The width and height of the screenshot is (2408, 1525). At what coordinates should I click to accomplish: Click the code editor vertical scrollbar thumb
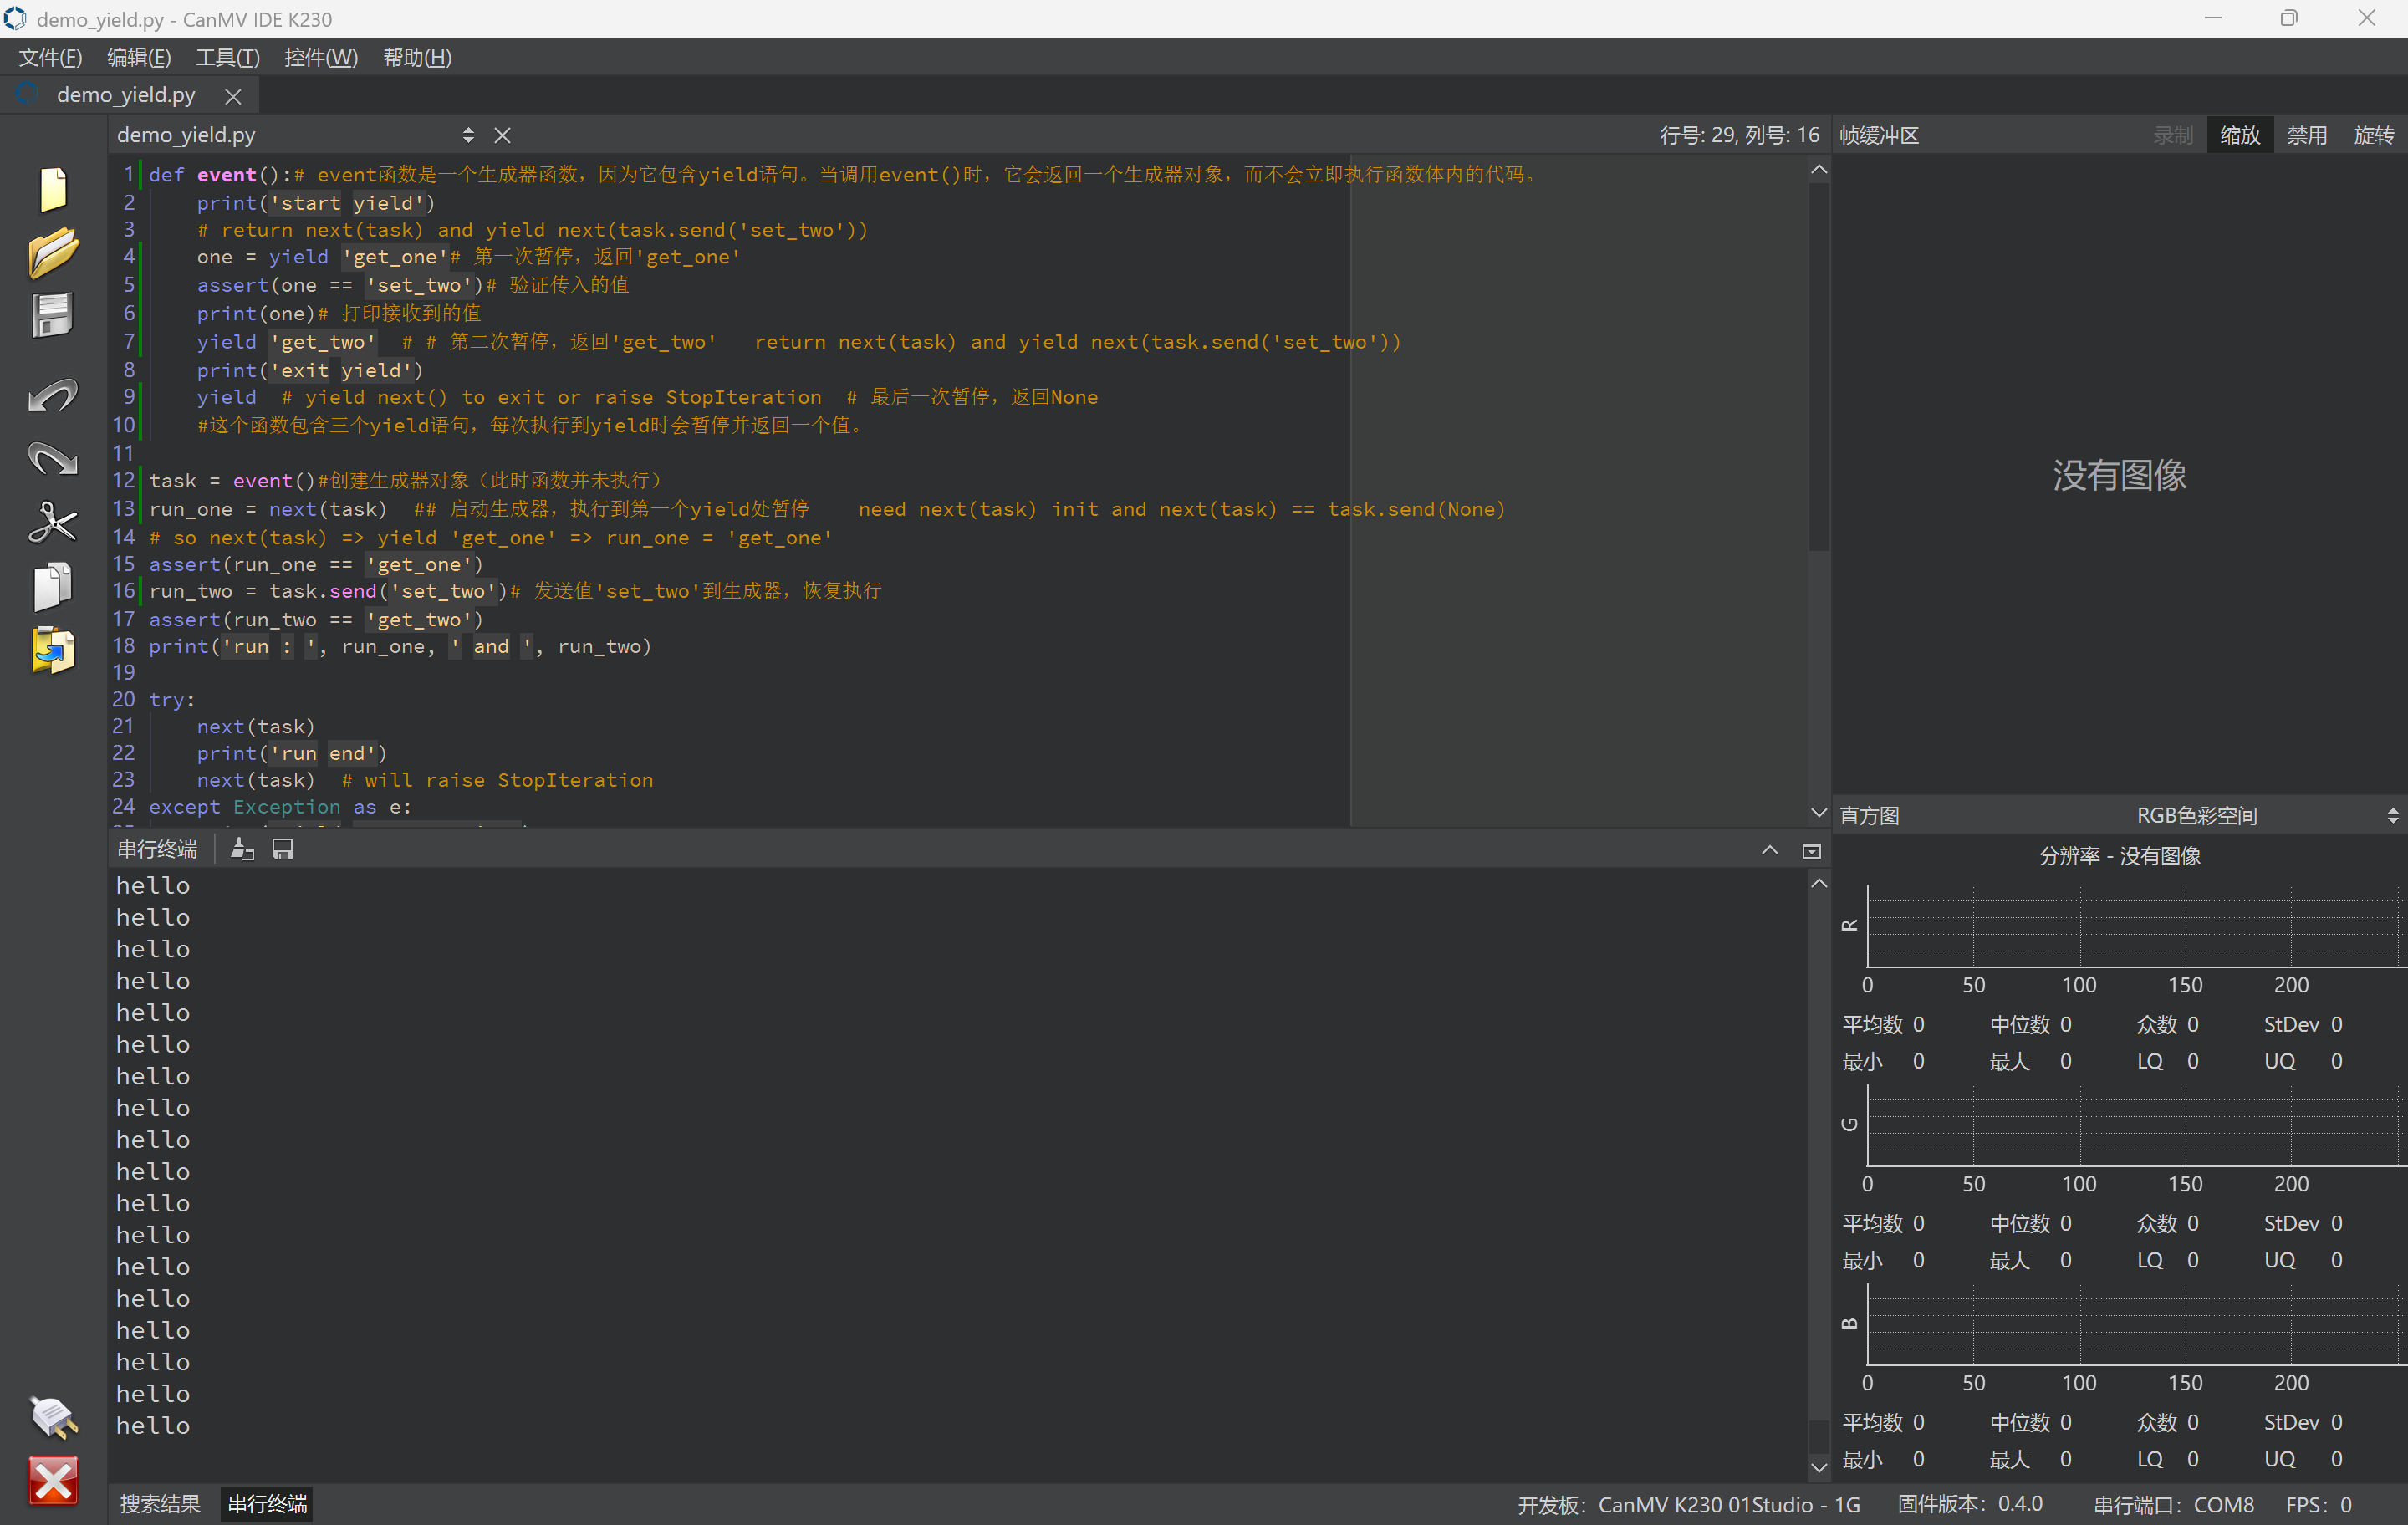[1819, 367]
